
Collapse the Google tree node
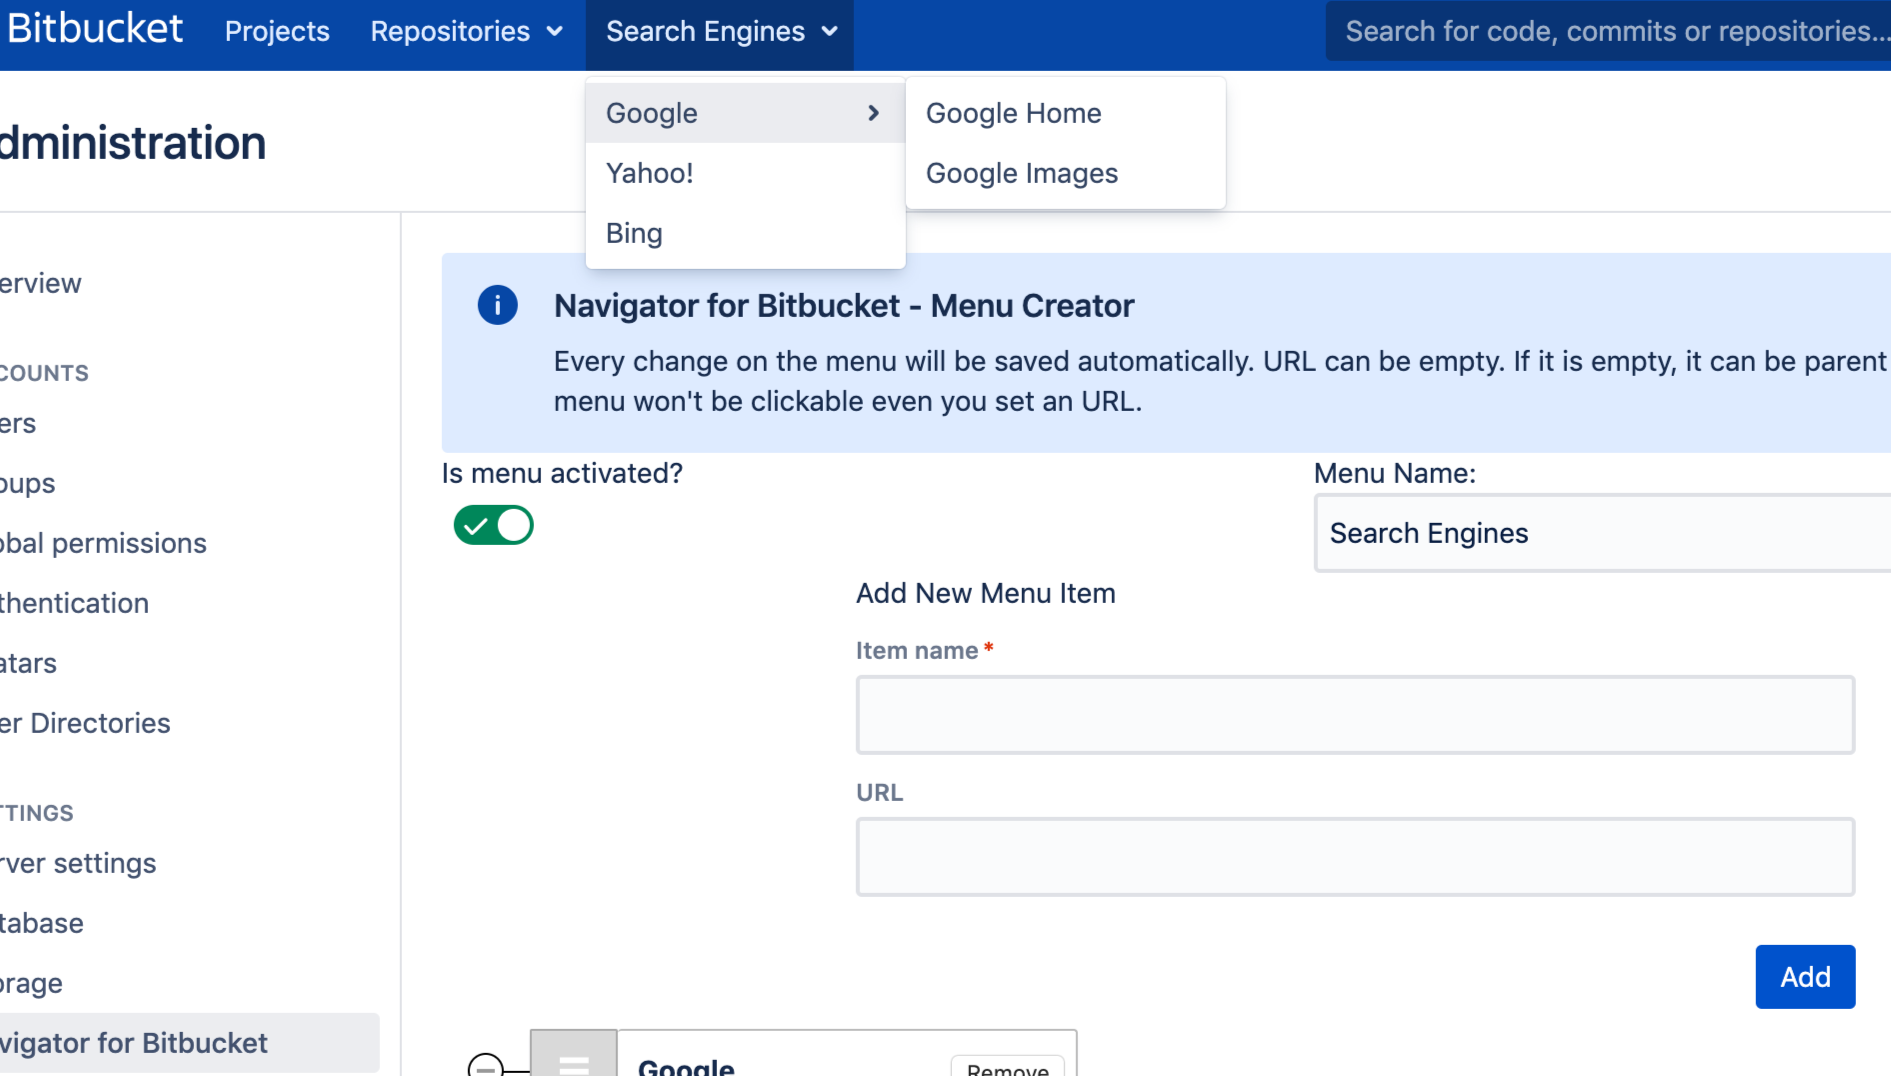click(x=486, y=1066)
